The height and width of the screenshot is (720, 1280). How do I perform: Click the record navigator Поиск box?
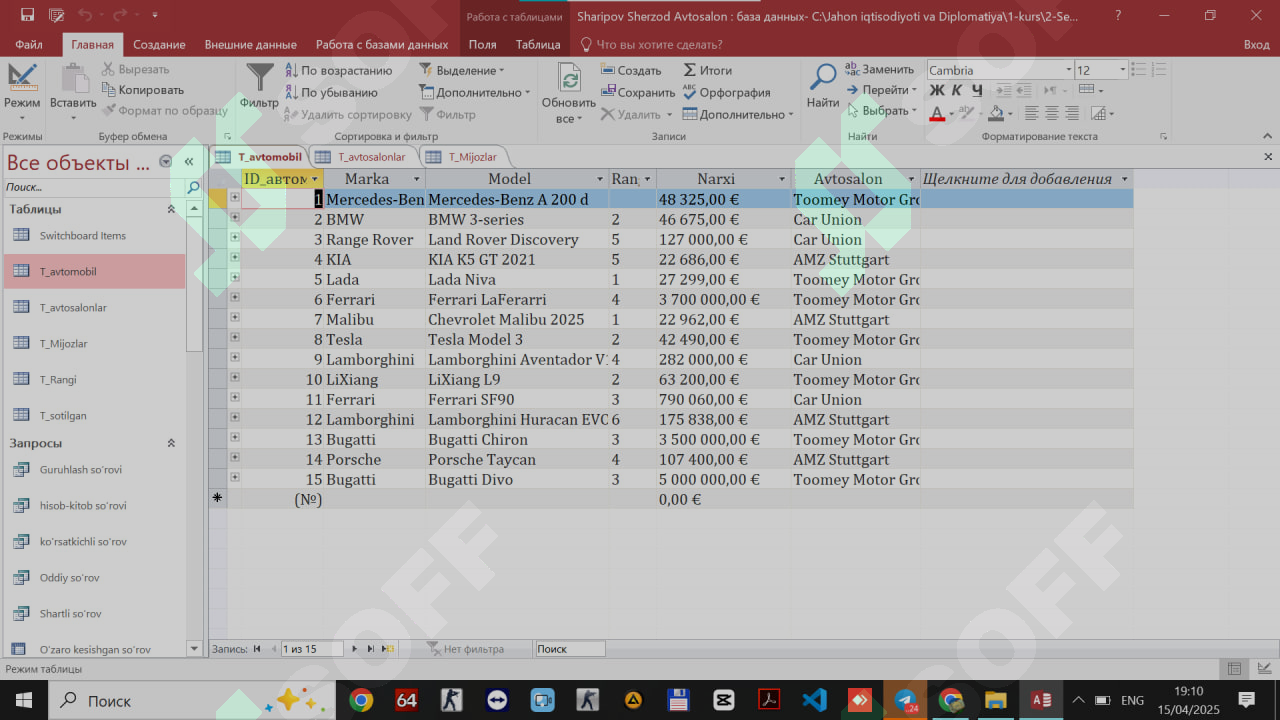(x=570, y=649)
